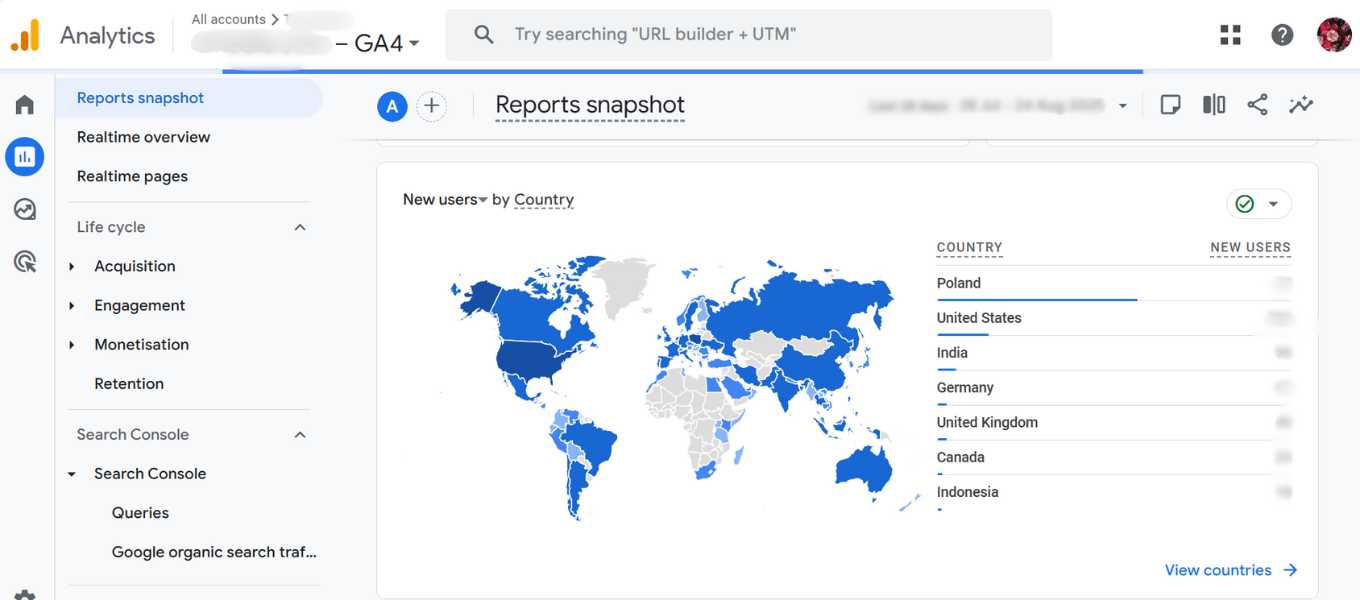1360x600 pixels.
Task: Follow the View countries link
Action: pyautogui.click(x=1218, y=569)
